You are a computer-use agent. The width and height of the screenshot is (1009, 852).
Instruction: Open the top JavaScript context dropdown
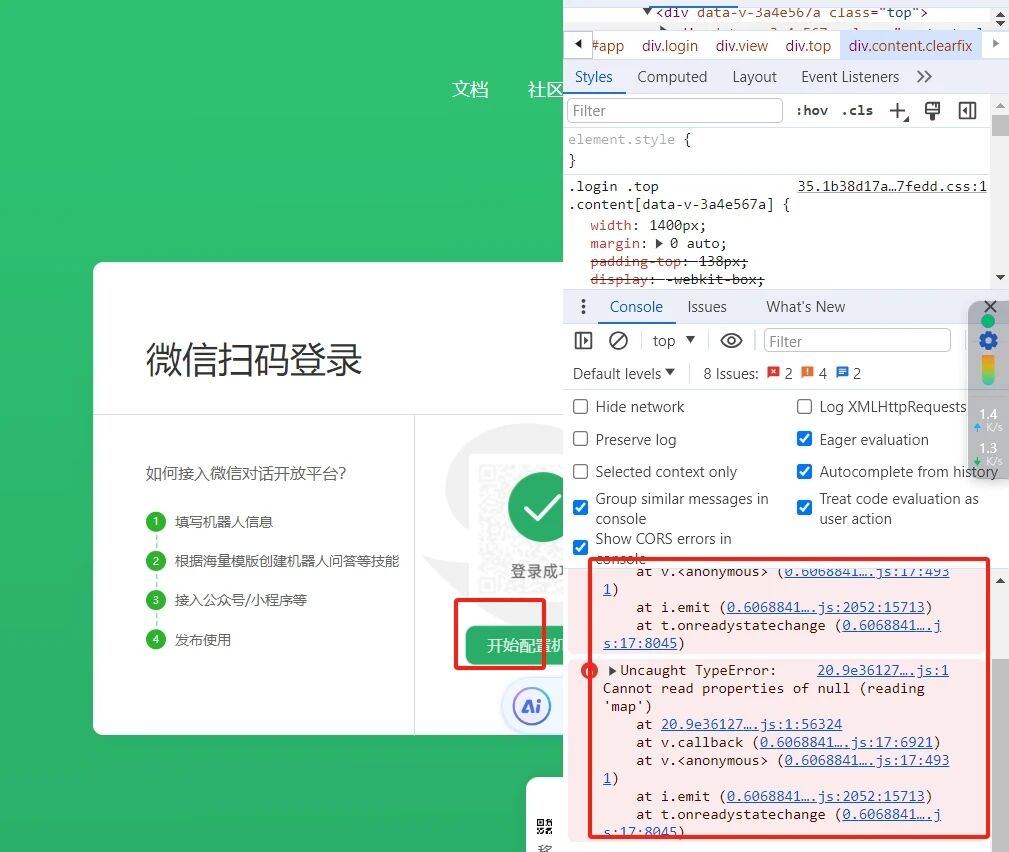[673, 340]
